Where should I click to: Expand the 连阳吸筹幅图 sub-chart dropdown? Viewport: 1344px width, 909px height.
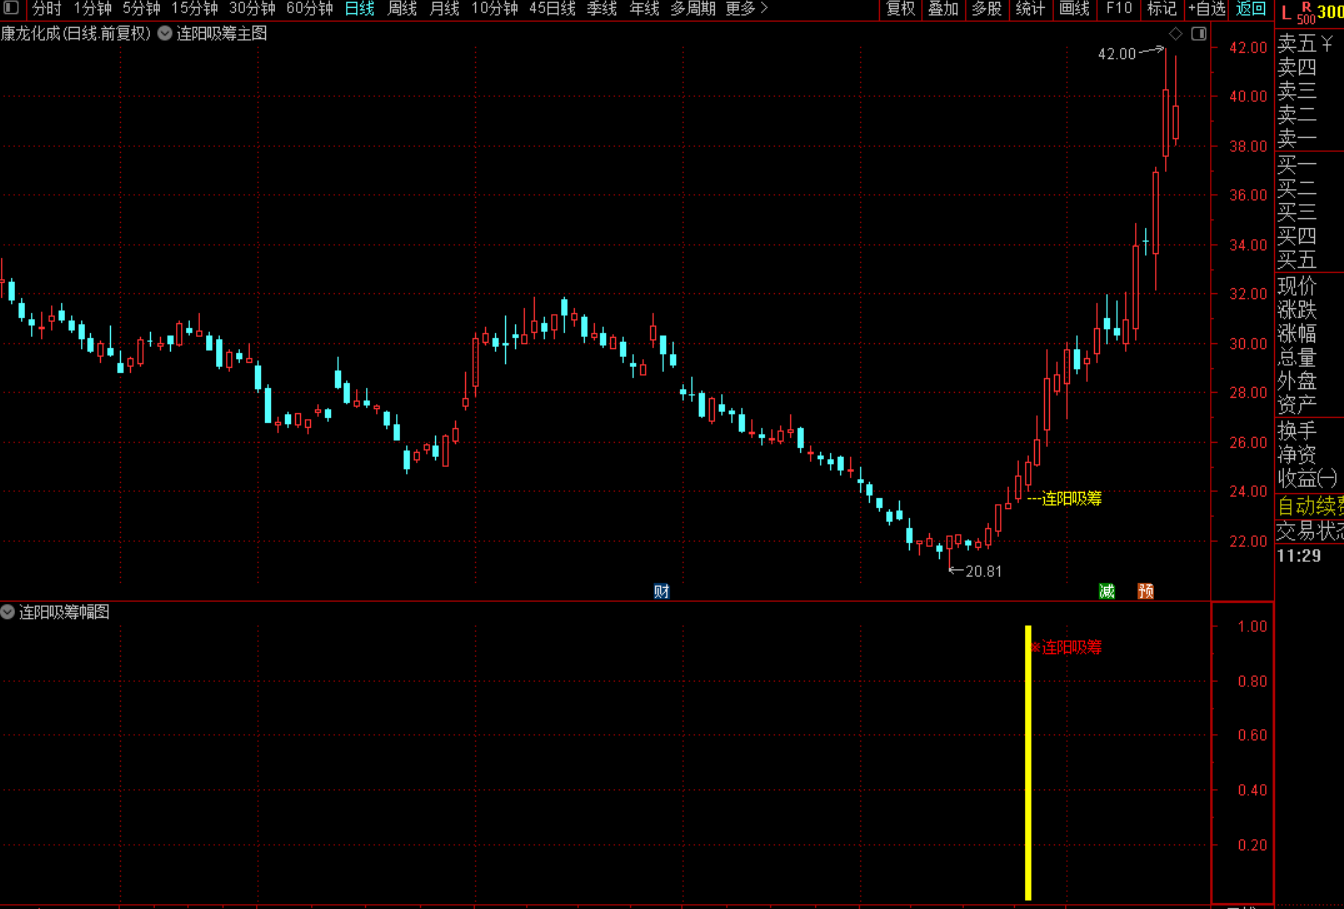[x=8, y=612]
